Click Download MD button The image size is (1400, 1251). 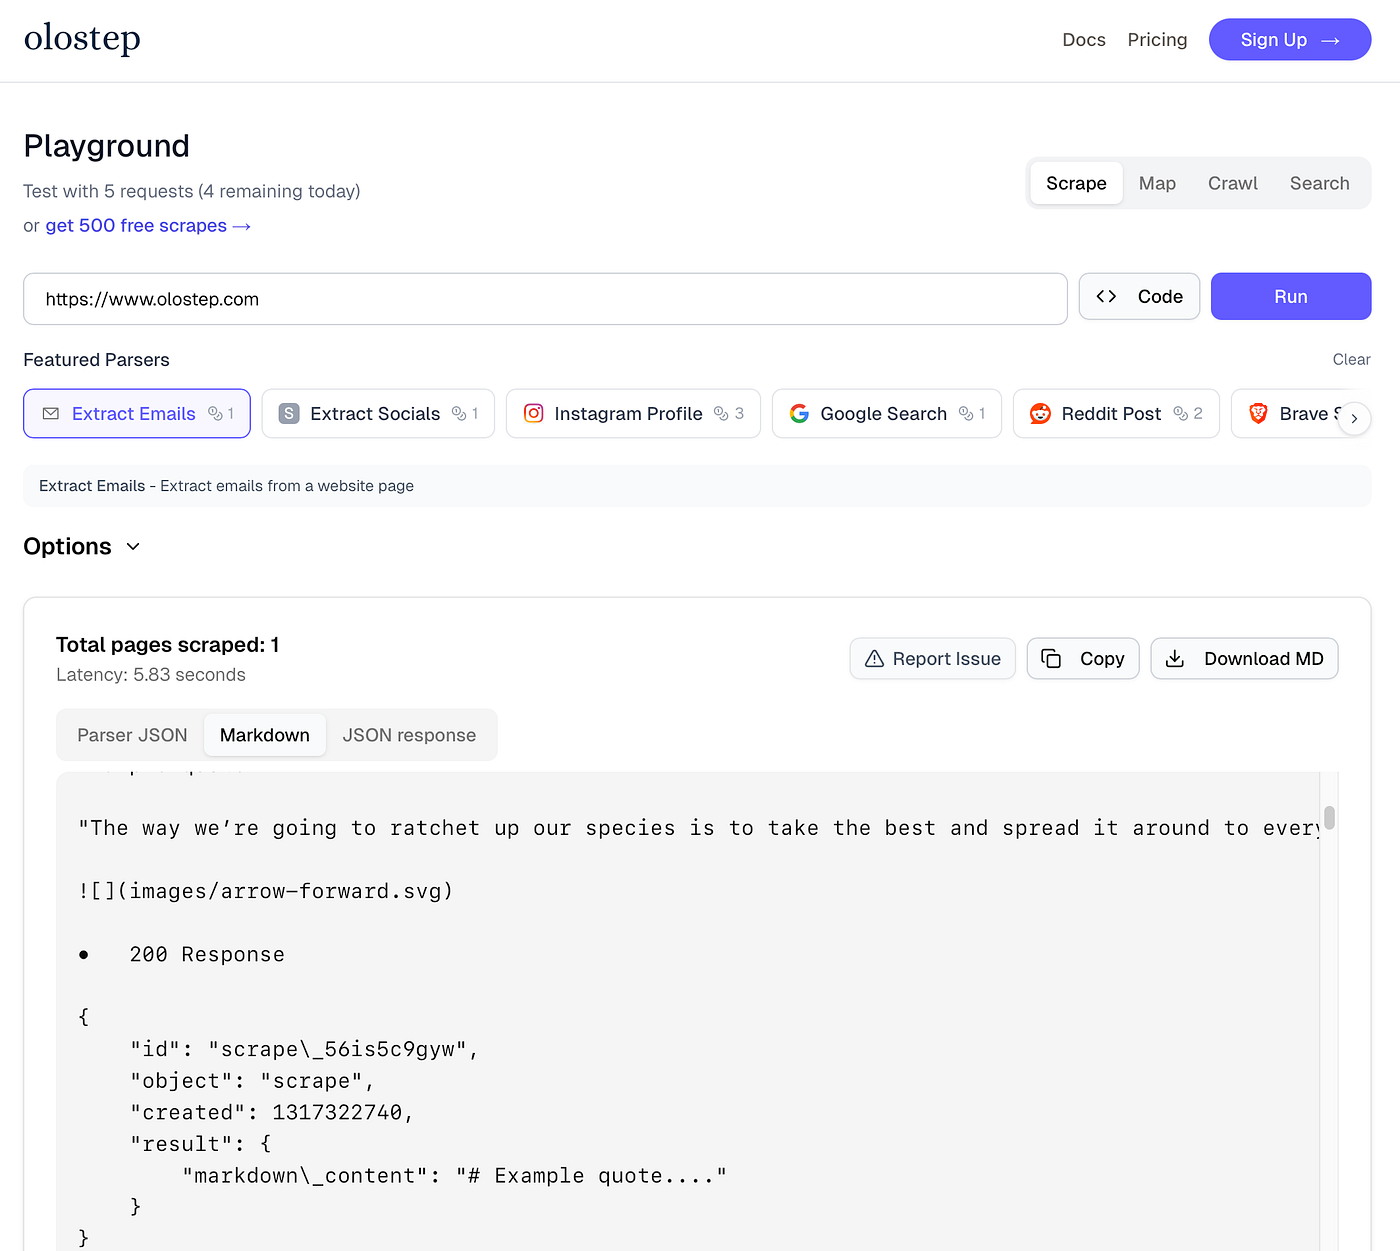(x=1244, y=659)
